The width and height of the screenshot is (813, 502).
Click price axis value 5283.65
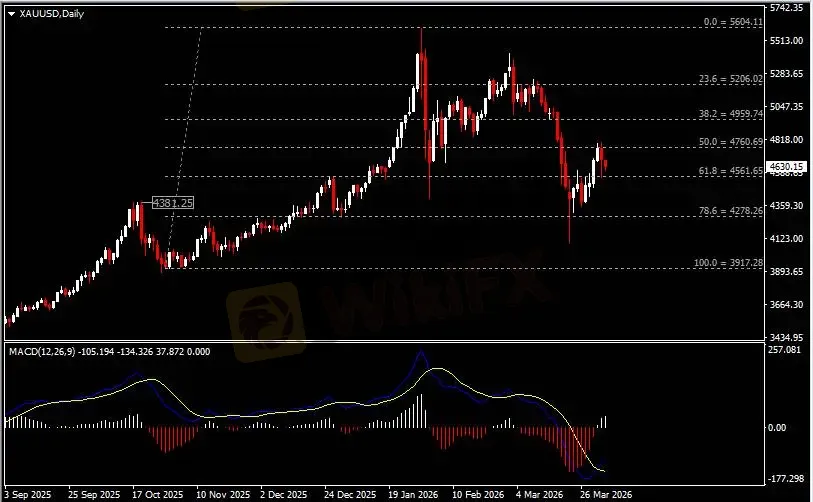click(787, 74)
